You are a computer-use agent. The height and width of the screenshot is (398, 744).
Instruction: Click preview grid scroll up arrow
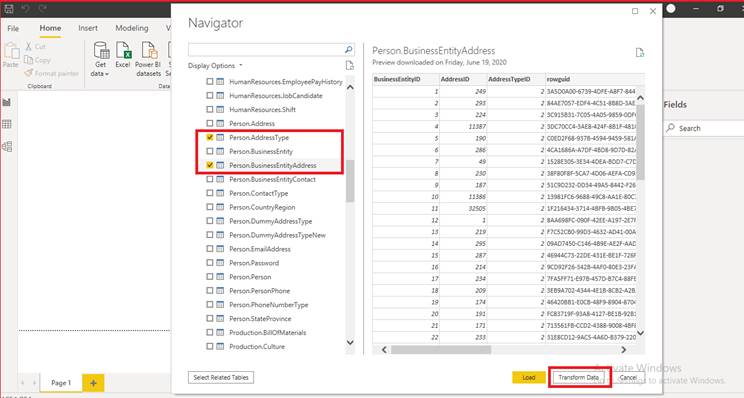pyautogui.click(x=640, y=98)
